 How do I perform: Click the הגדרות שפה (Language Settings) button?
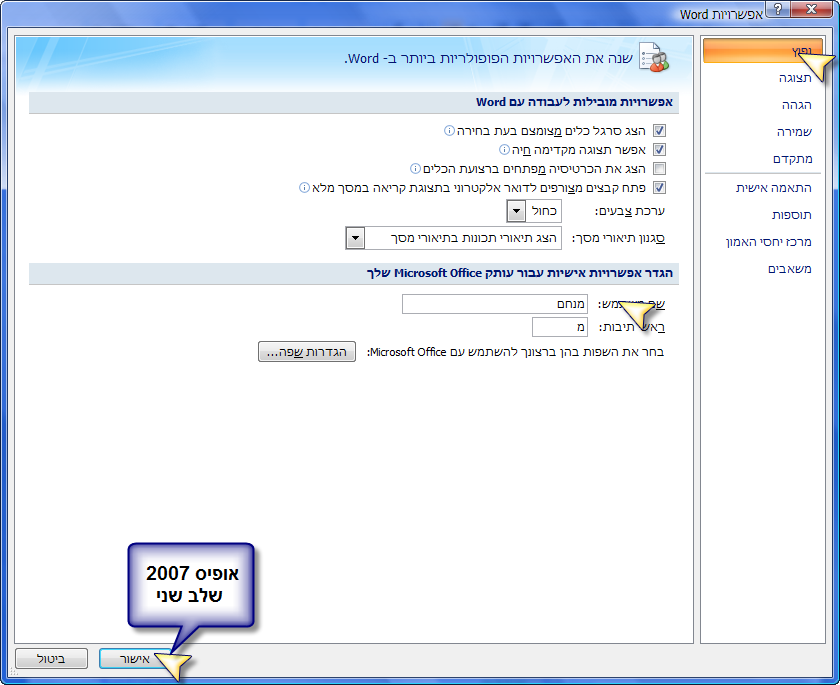coord(307,352)
